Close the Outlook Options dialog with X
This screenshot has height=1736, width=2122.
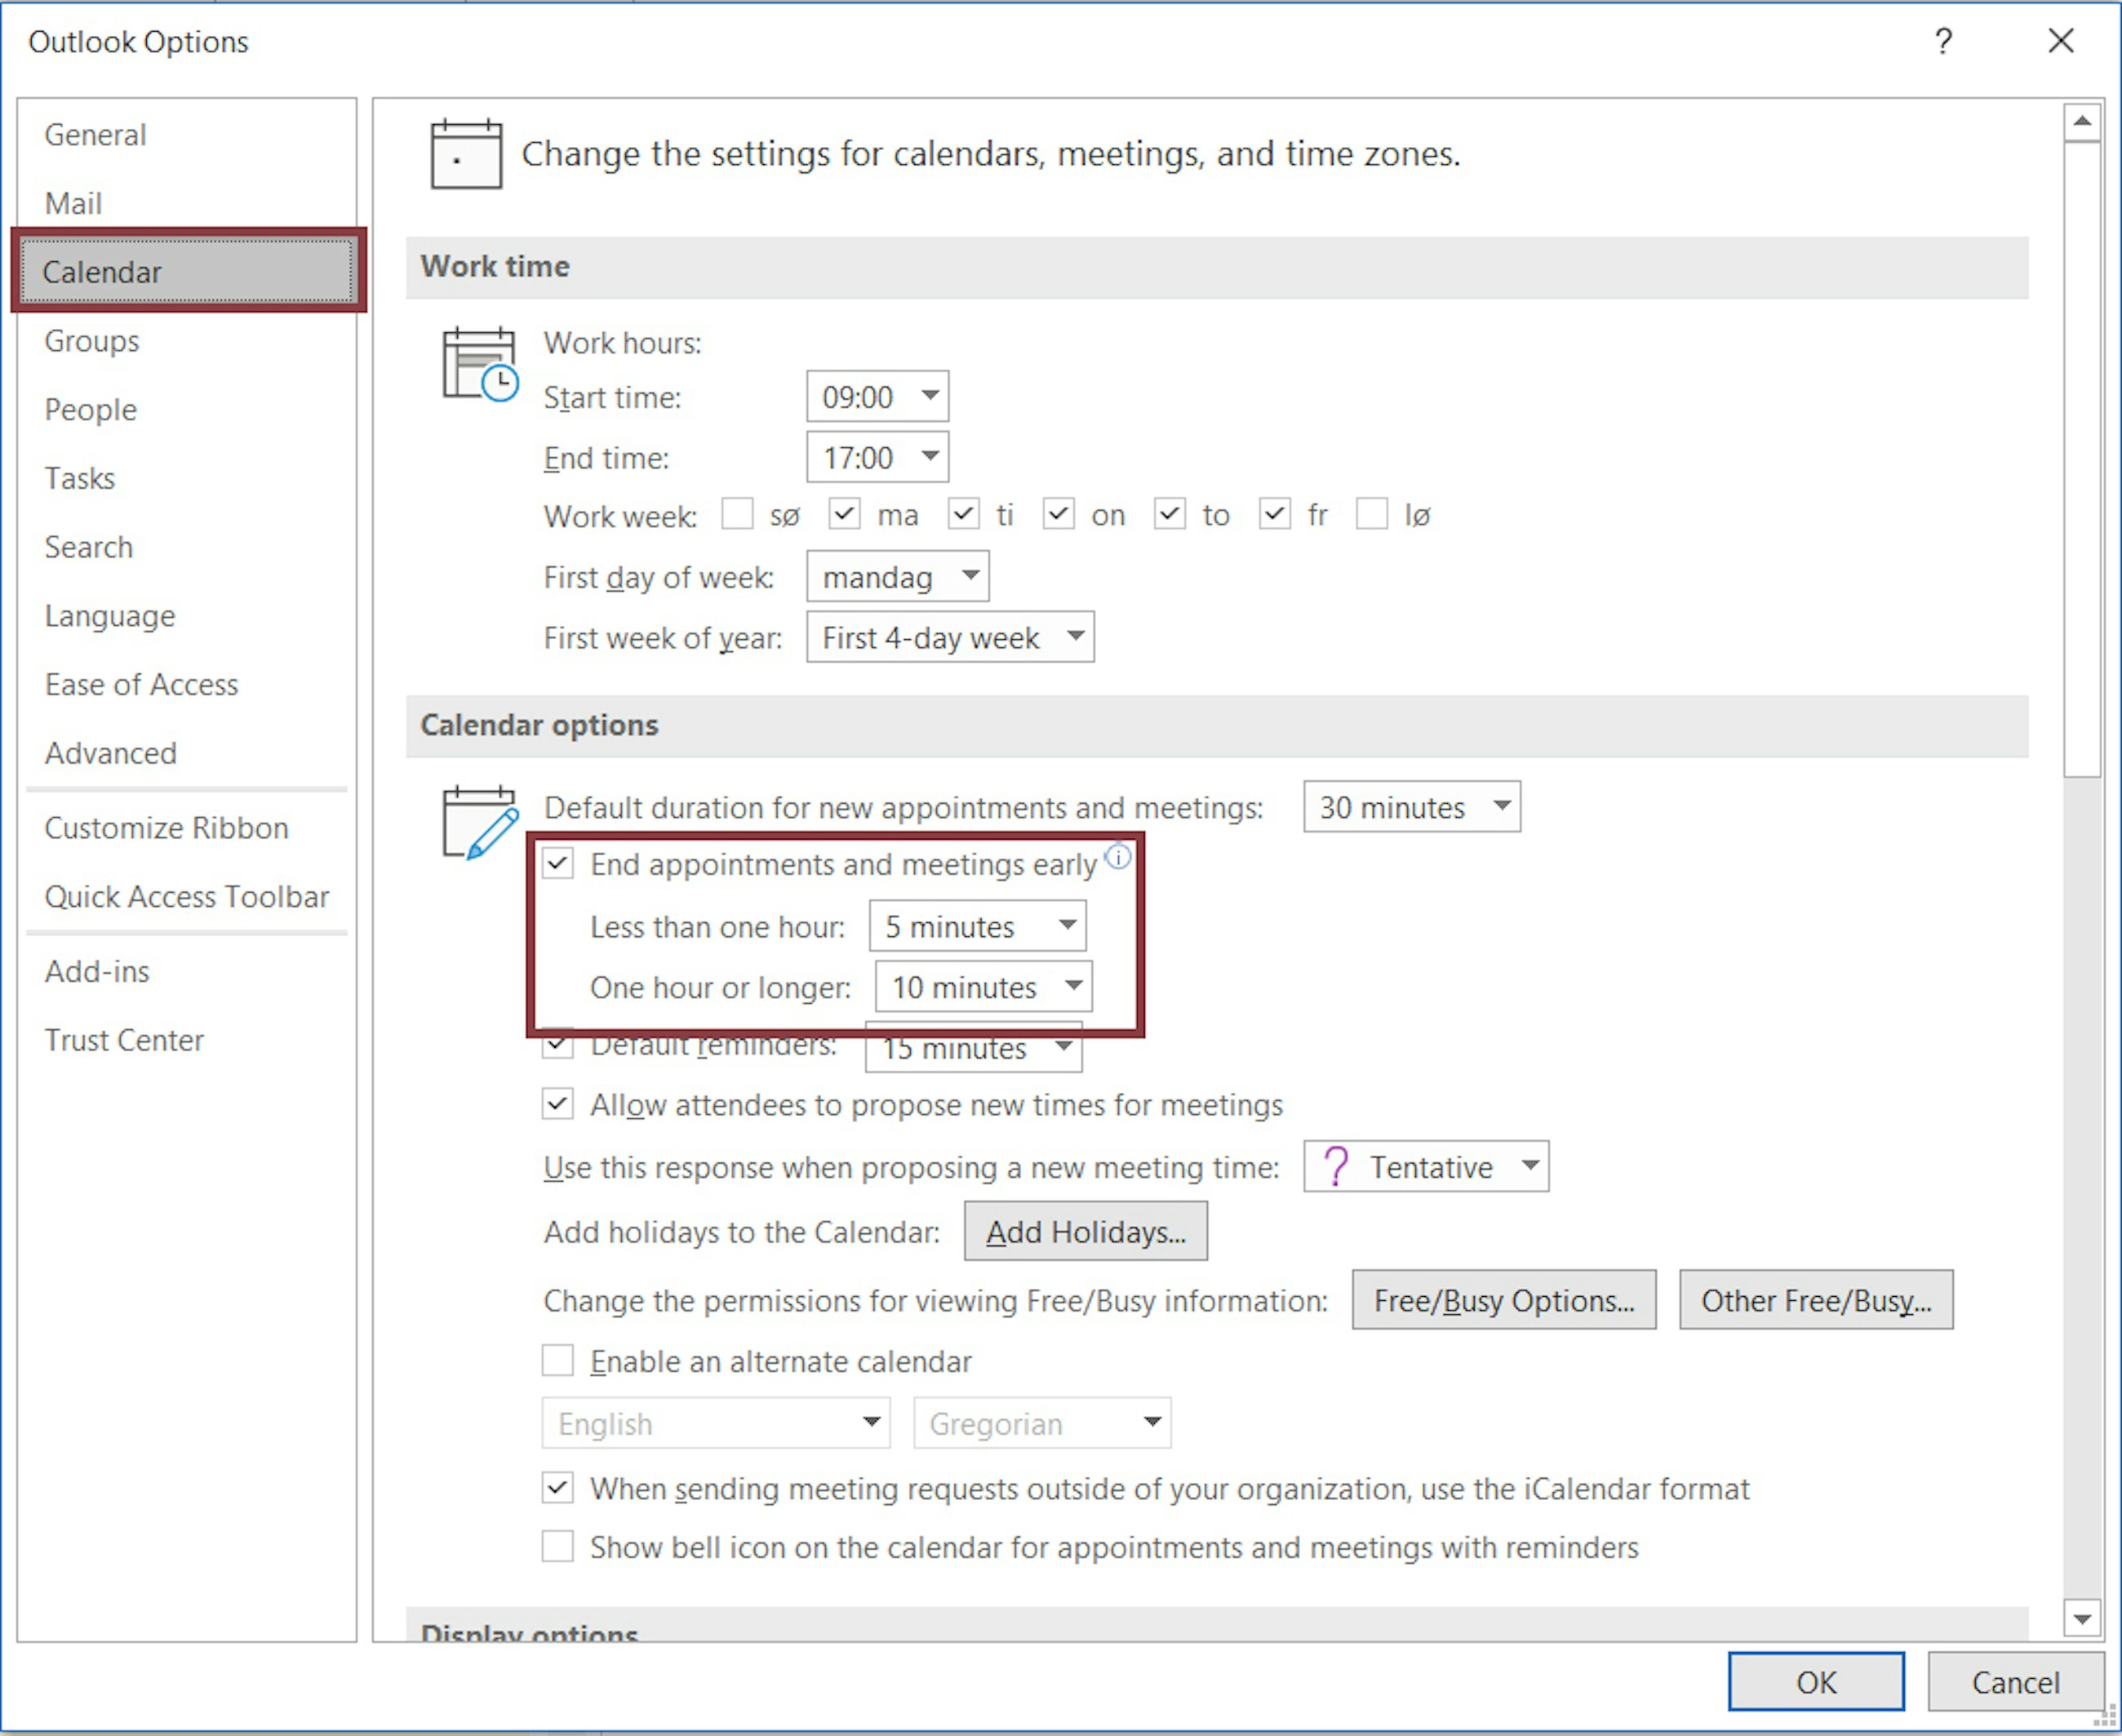[x=2060, y=41]
